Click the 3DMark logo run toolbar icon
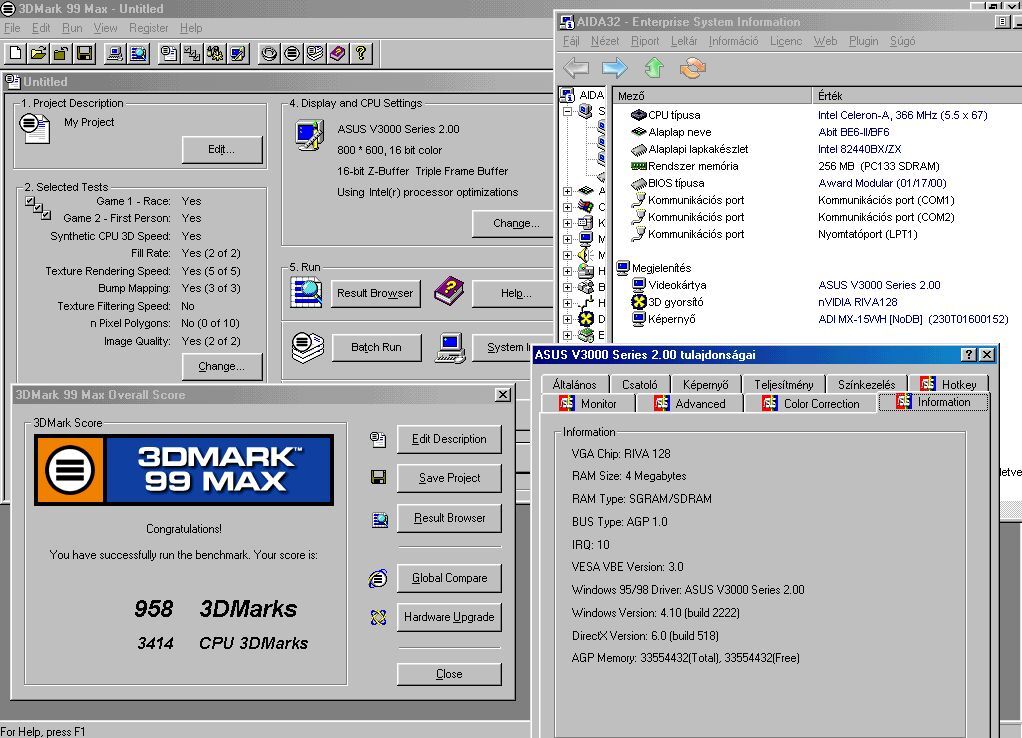The height and width of the screenshot is (738, 1022). [291, 53]
